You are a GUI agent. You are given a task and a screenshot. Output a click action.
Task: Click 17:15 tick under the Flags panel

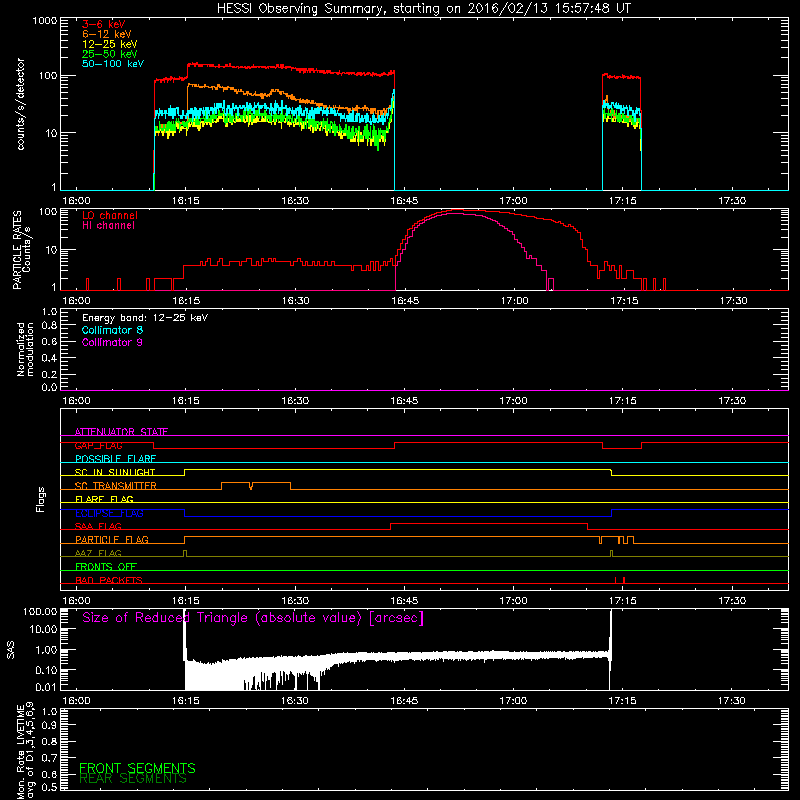coord(623,601)
